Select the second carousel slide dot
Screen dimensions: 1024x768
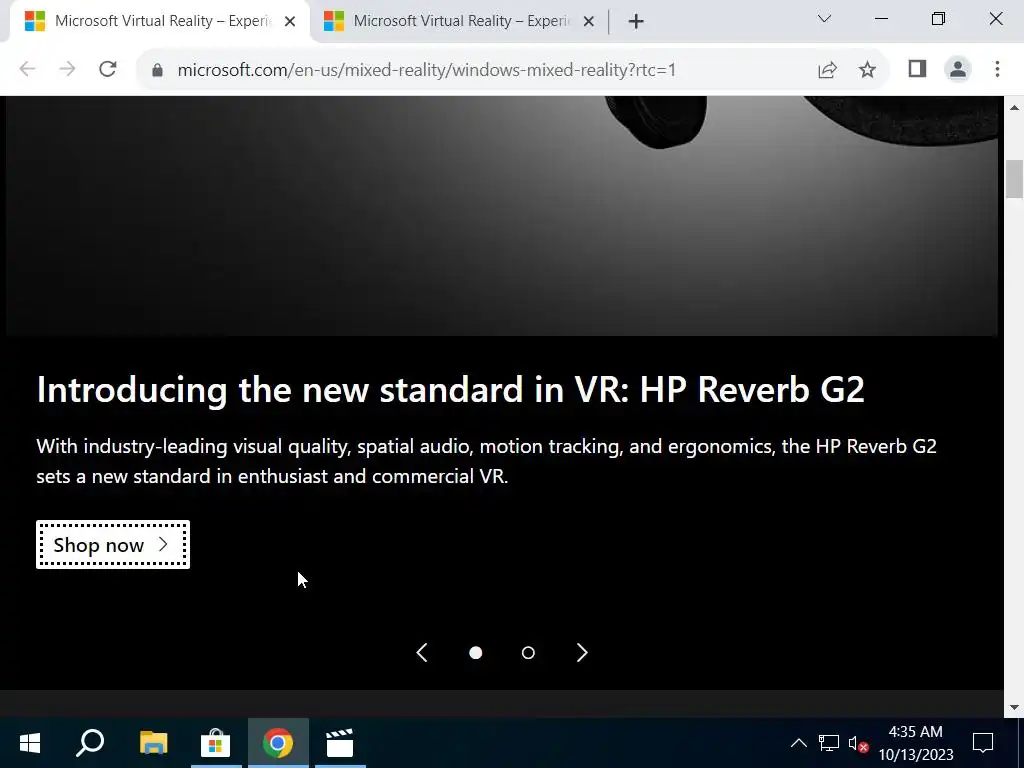coord(528,652)
